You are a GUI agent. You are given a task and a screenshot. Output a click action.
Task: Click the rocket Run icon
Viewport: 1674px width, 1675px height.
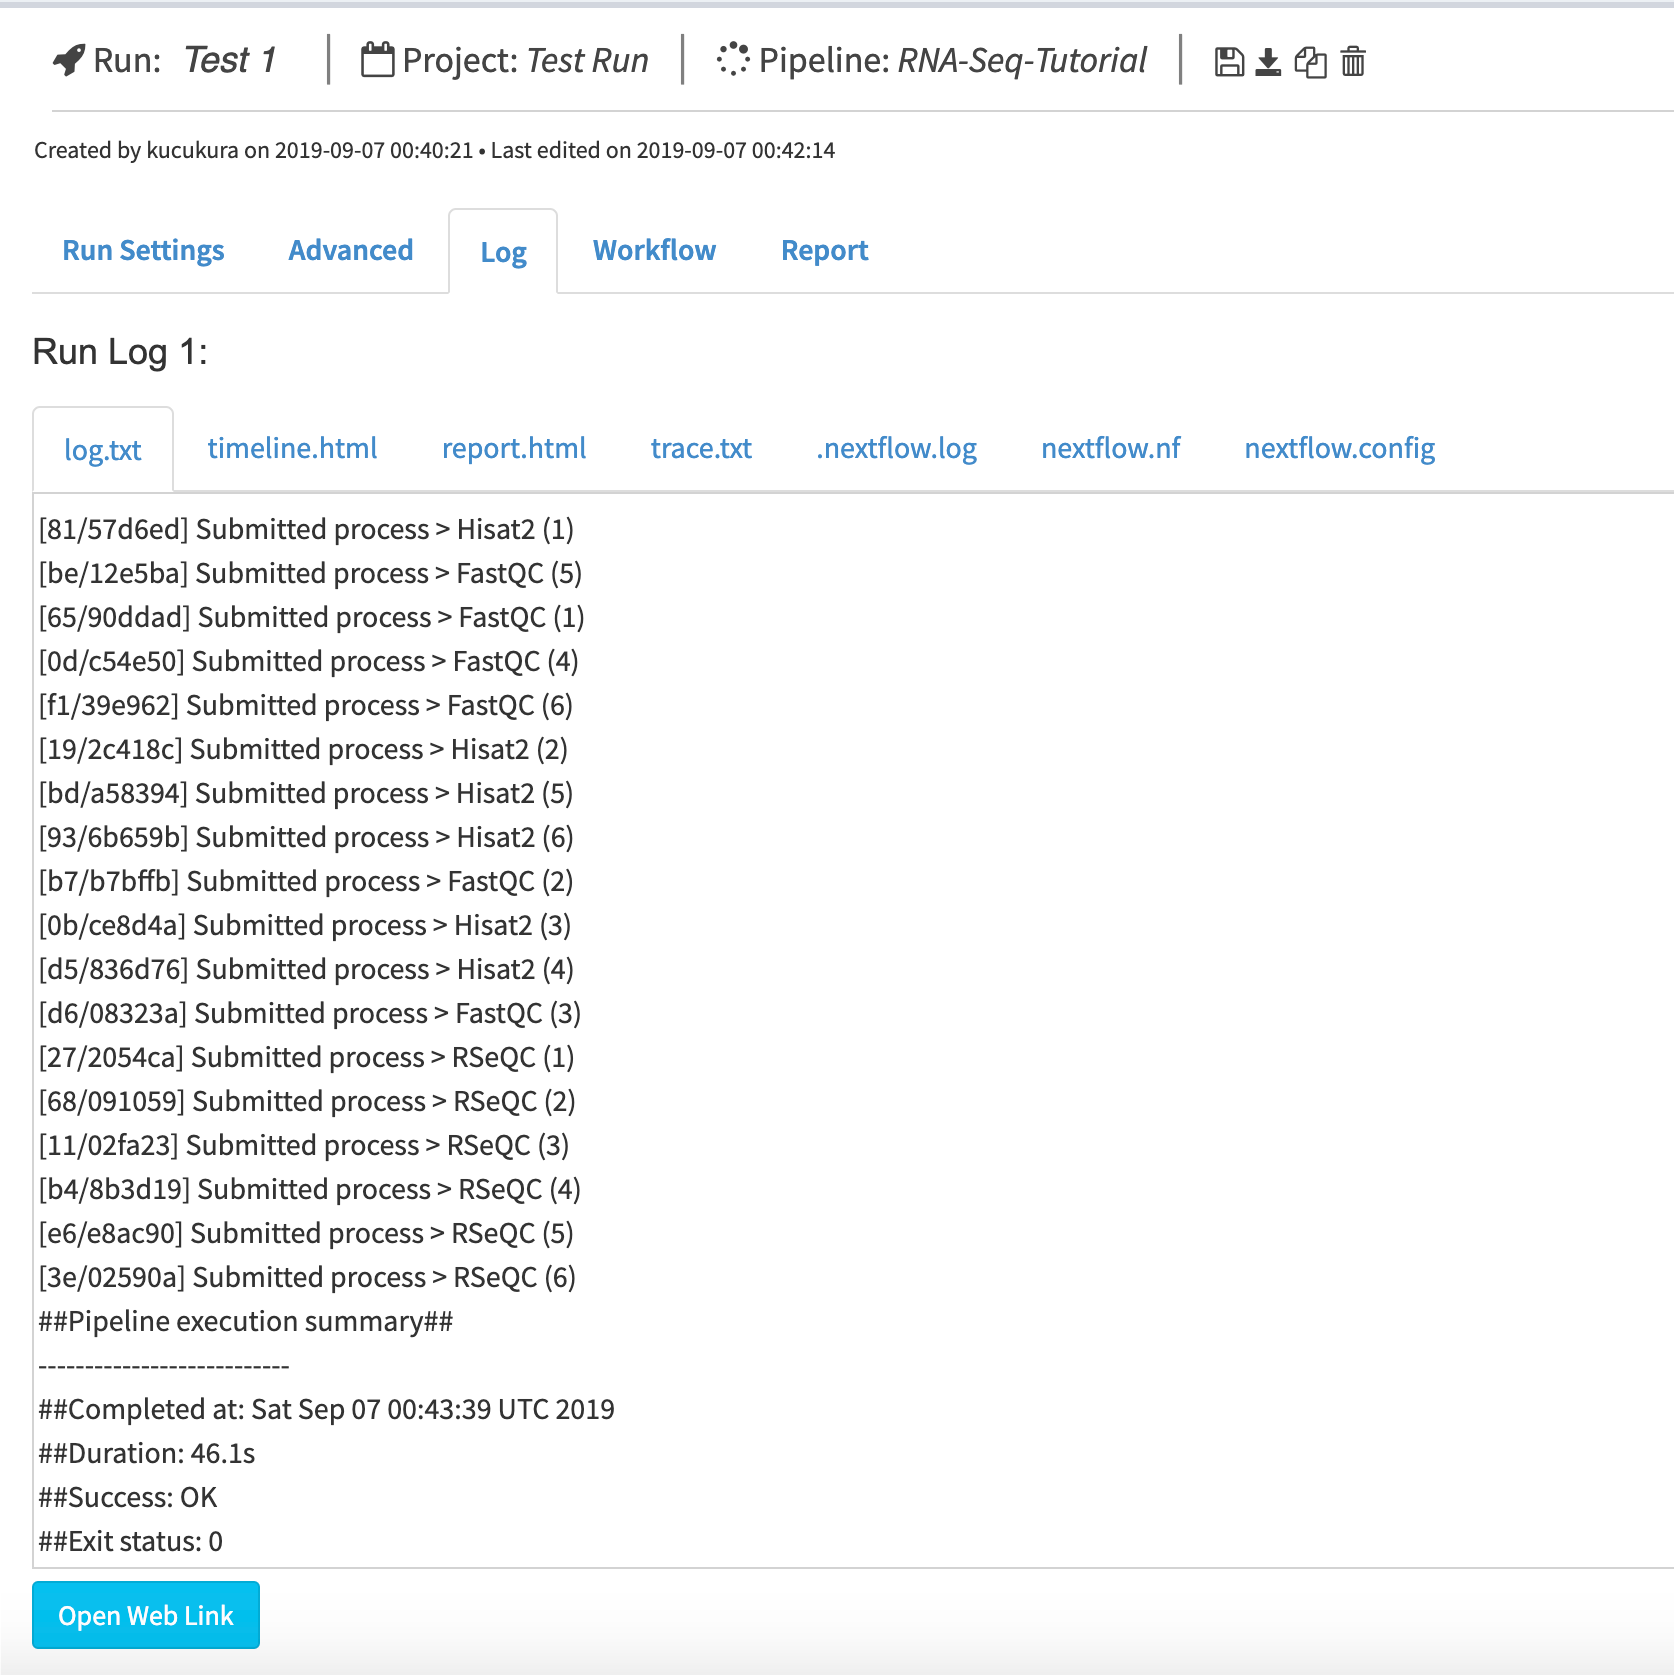pos(69,60)
